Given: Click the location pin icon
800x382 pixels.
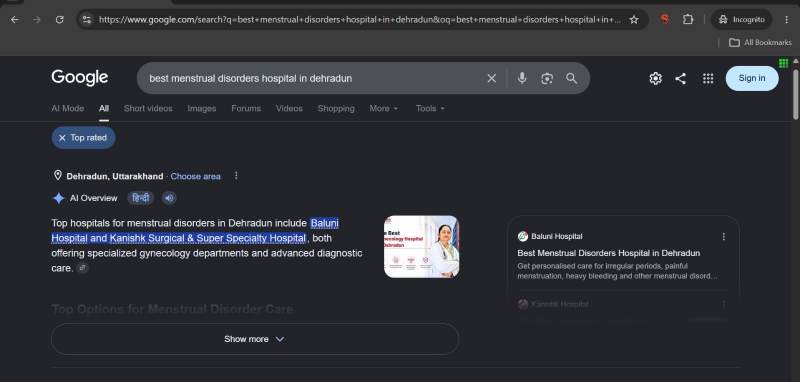Looking at the screenshot, I should click(58, 175).
